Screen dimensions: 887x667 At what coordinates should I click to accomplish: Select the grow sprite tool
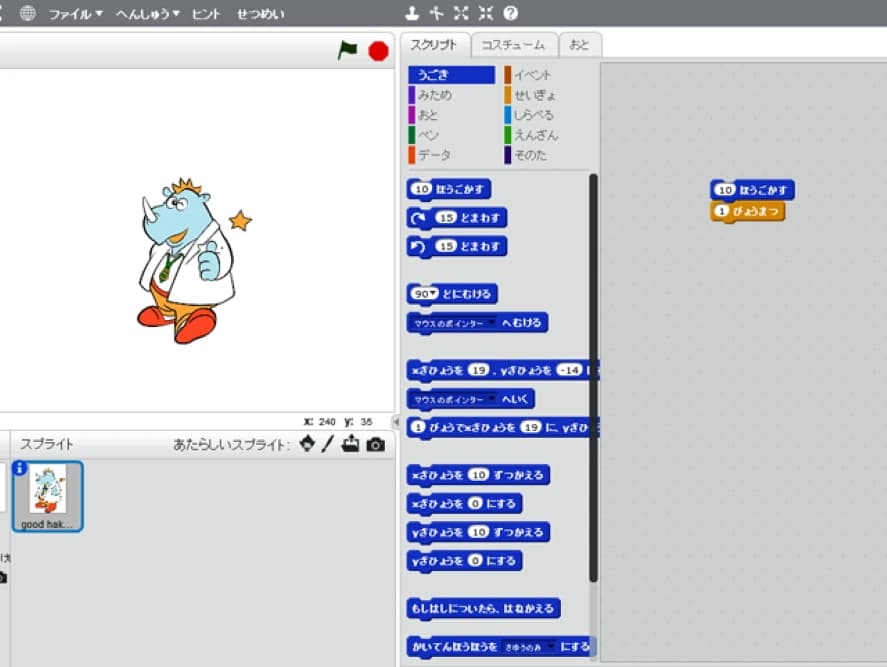pyautogui.click(x=462, y=13)
